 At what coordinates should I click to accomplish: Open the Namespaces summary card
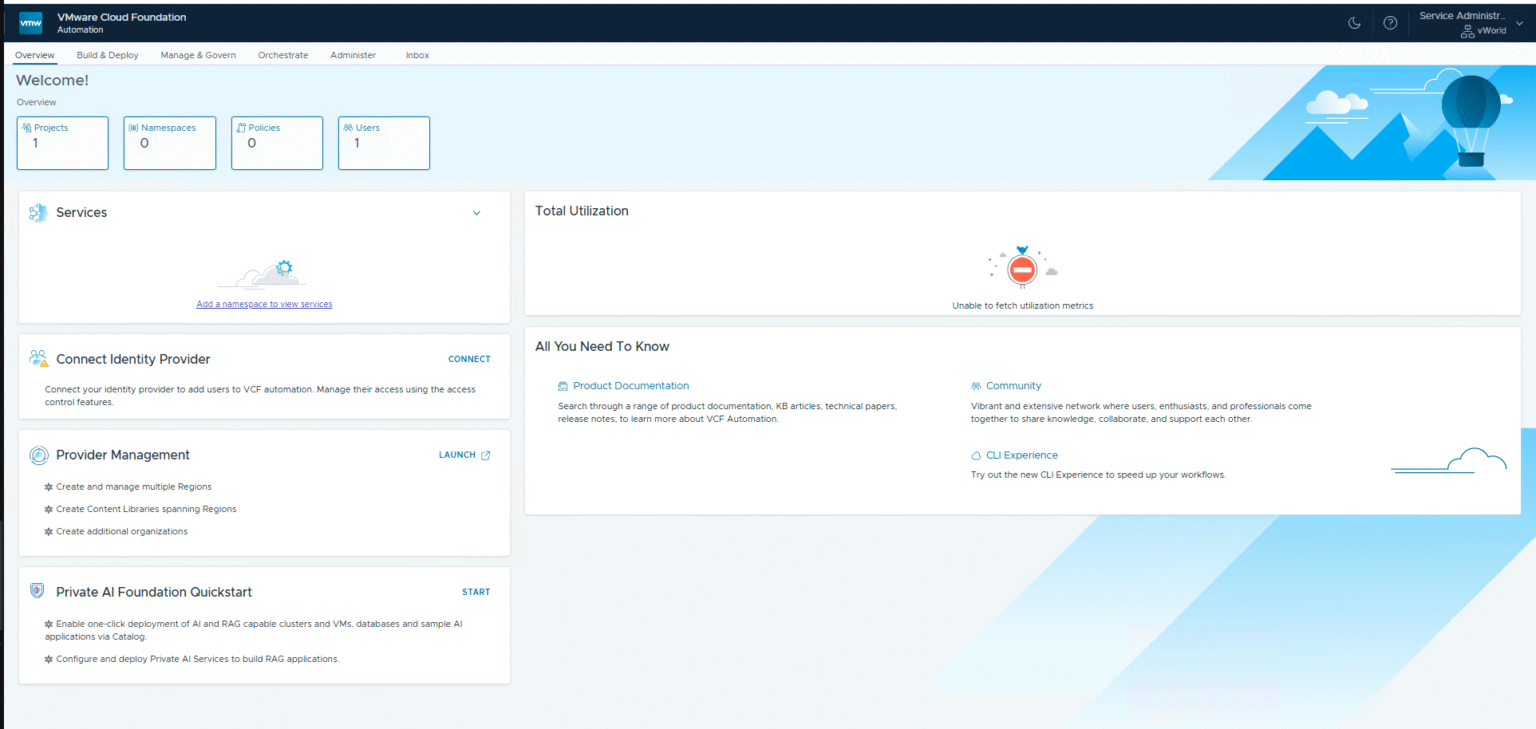(169, 143)
